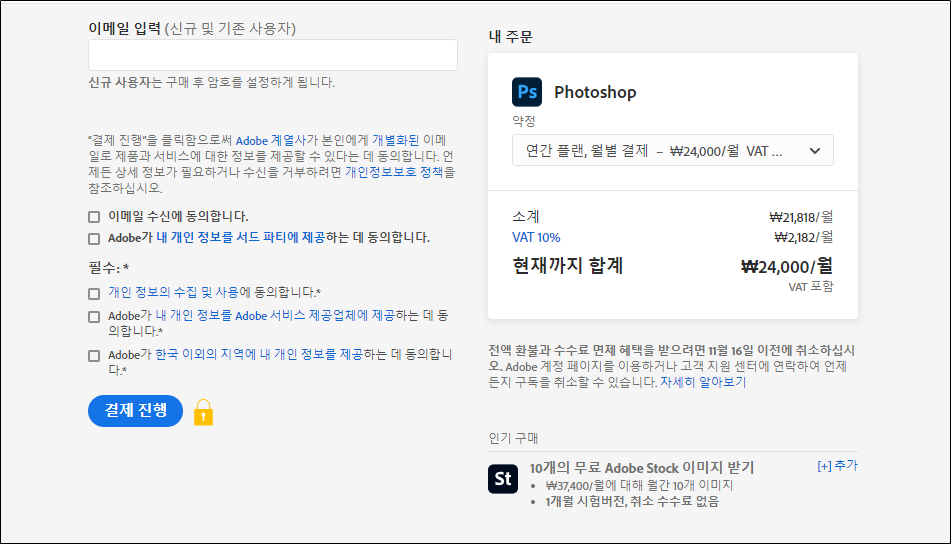Click the email address input field
The image size is (951, 544).
(273, 55)
